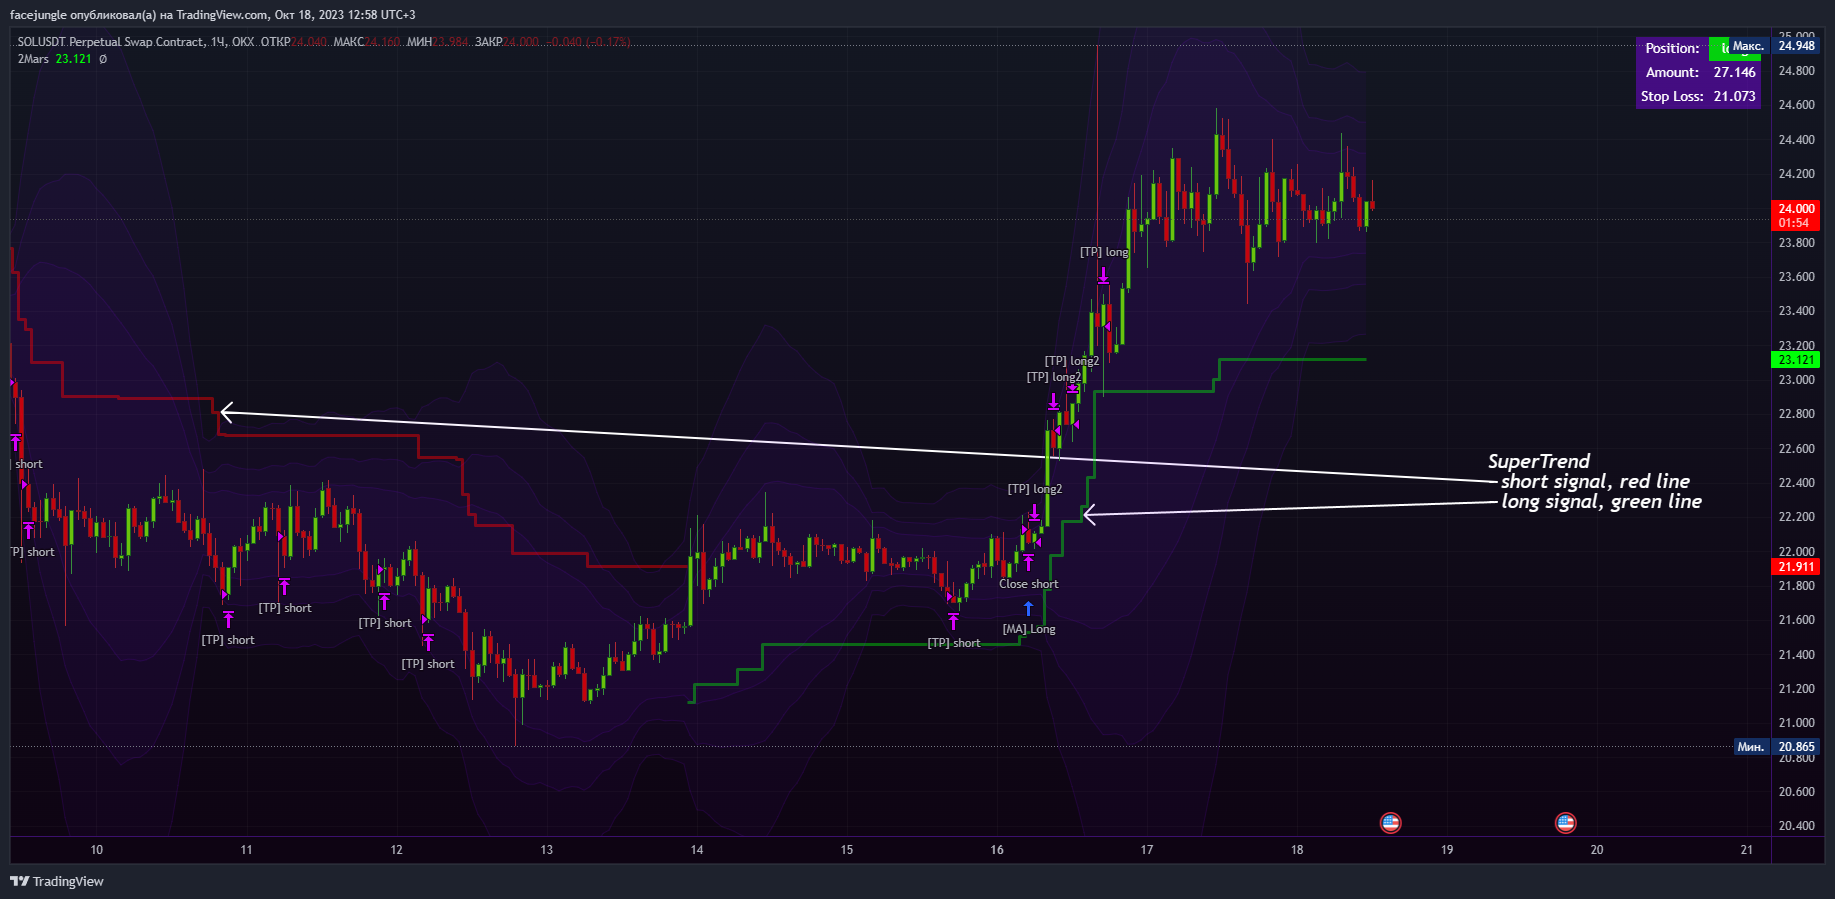Screen dimensions: 1835x899
Task: Click the red 21.911 price axis label
Action: [1796, 567]
